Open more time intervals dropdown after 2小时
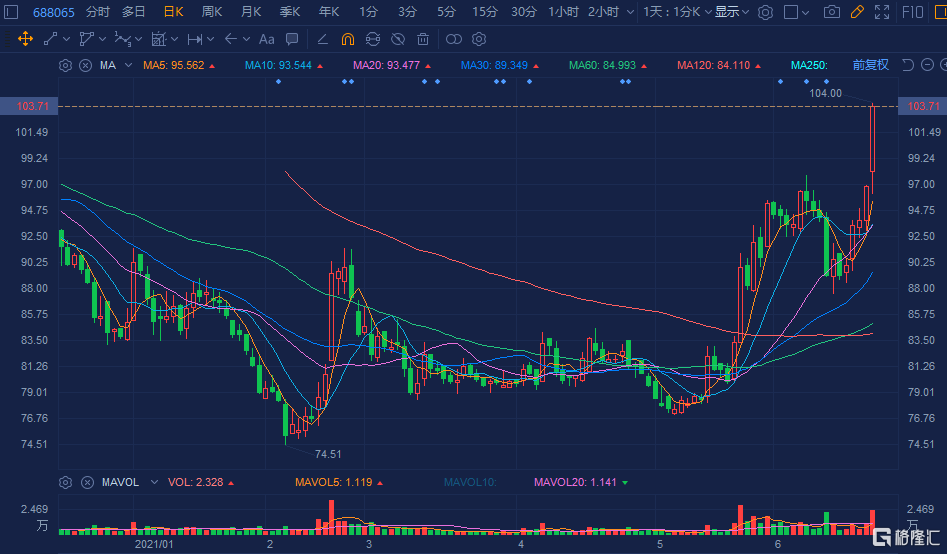The height and width of the screenshot is (554, 947). coord(631,12)
